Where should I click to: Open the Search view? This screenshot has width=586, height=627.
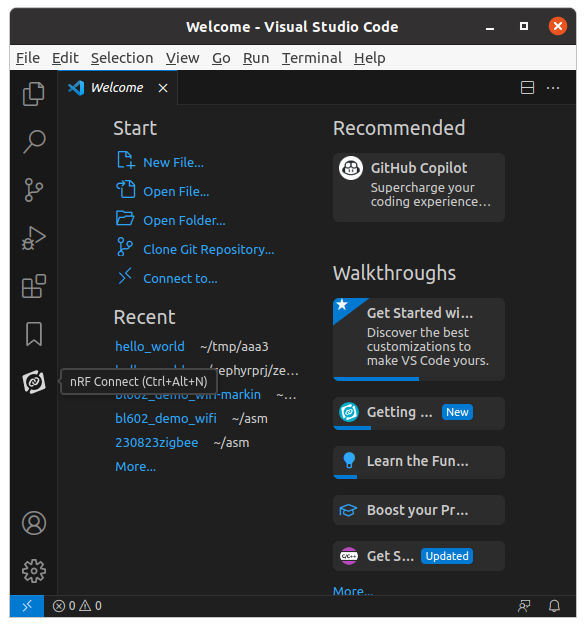(34, 142)
